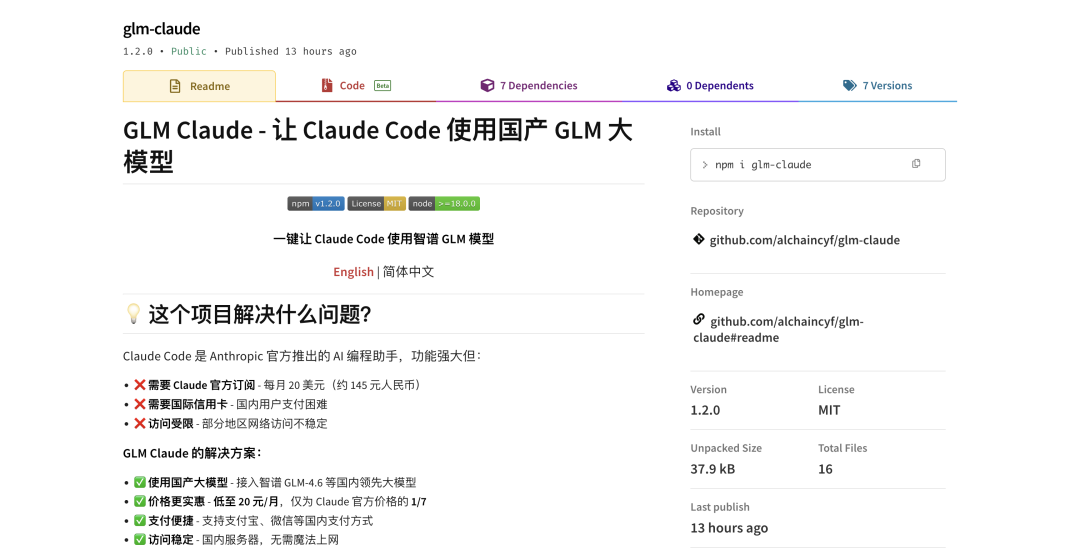Click the '需要 Claude 官方订阅' bullet

[x=277, y=385]
